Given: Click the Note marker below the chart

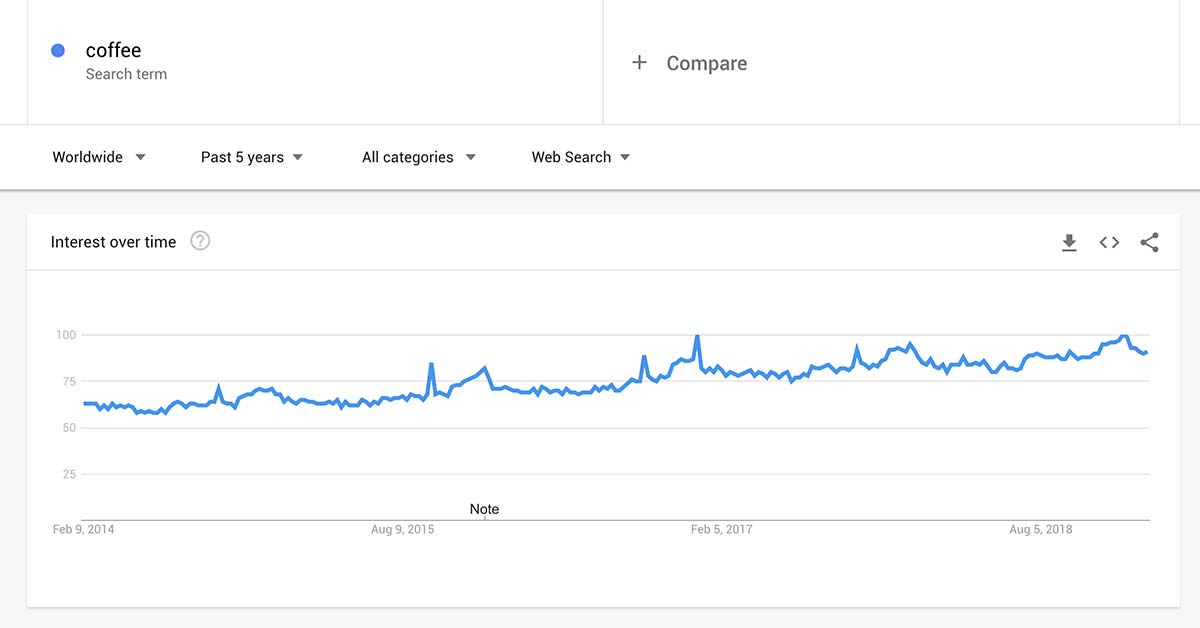Looking at the screenshot, I should (x=484, y=509).
